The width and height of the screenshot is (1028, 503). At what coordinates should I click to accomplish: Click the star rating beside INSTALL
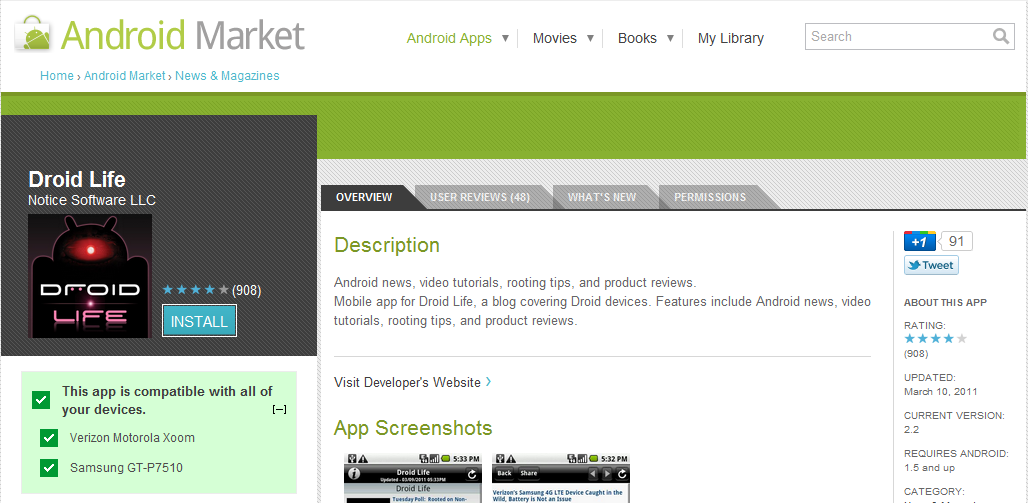pos(195,290)
